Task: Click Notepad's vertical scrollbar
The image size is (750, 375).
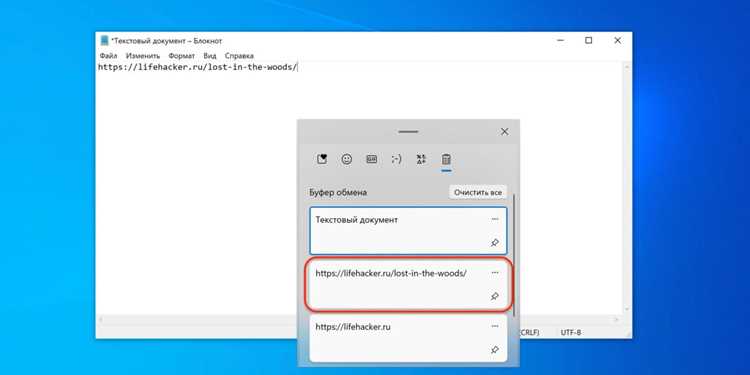Action: tap(627, 188)
